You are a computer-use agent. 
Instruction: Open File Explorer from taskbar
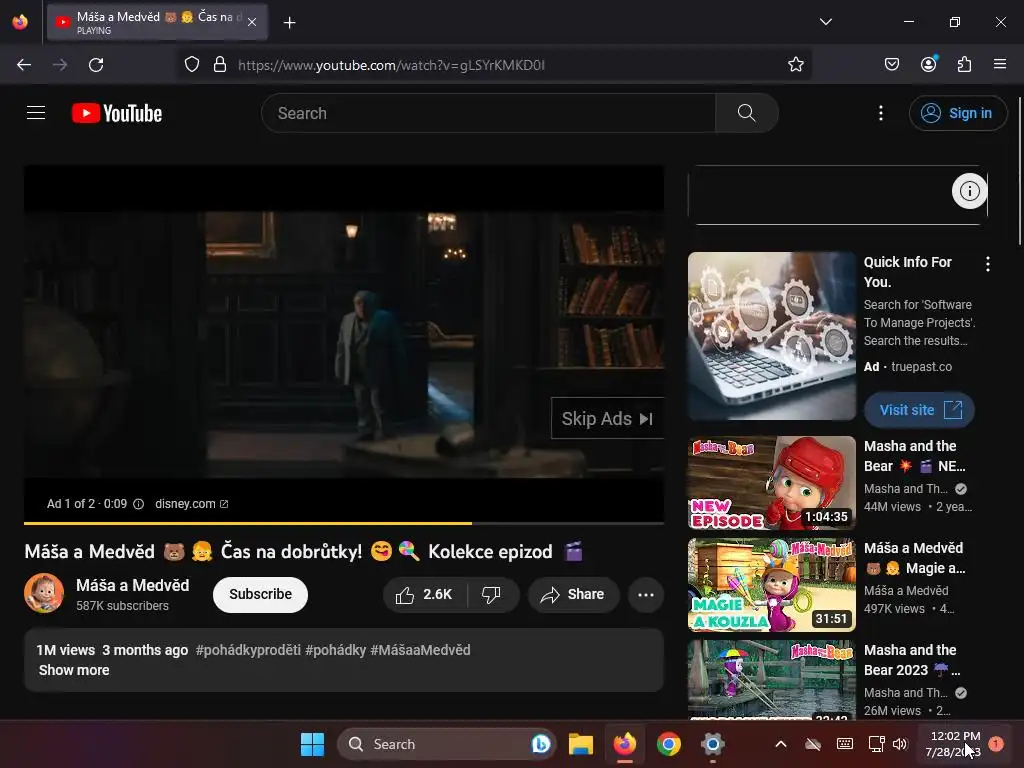[581, 744]
